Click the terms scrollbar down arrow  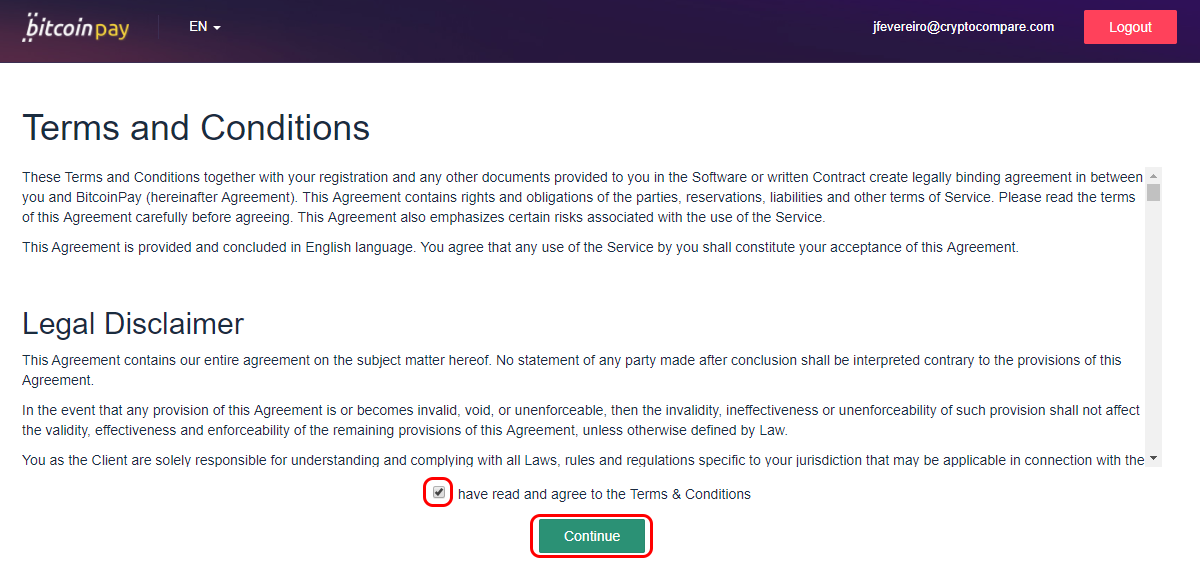(x=1154, y=458)
